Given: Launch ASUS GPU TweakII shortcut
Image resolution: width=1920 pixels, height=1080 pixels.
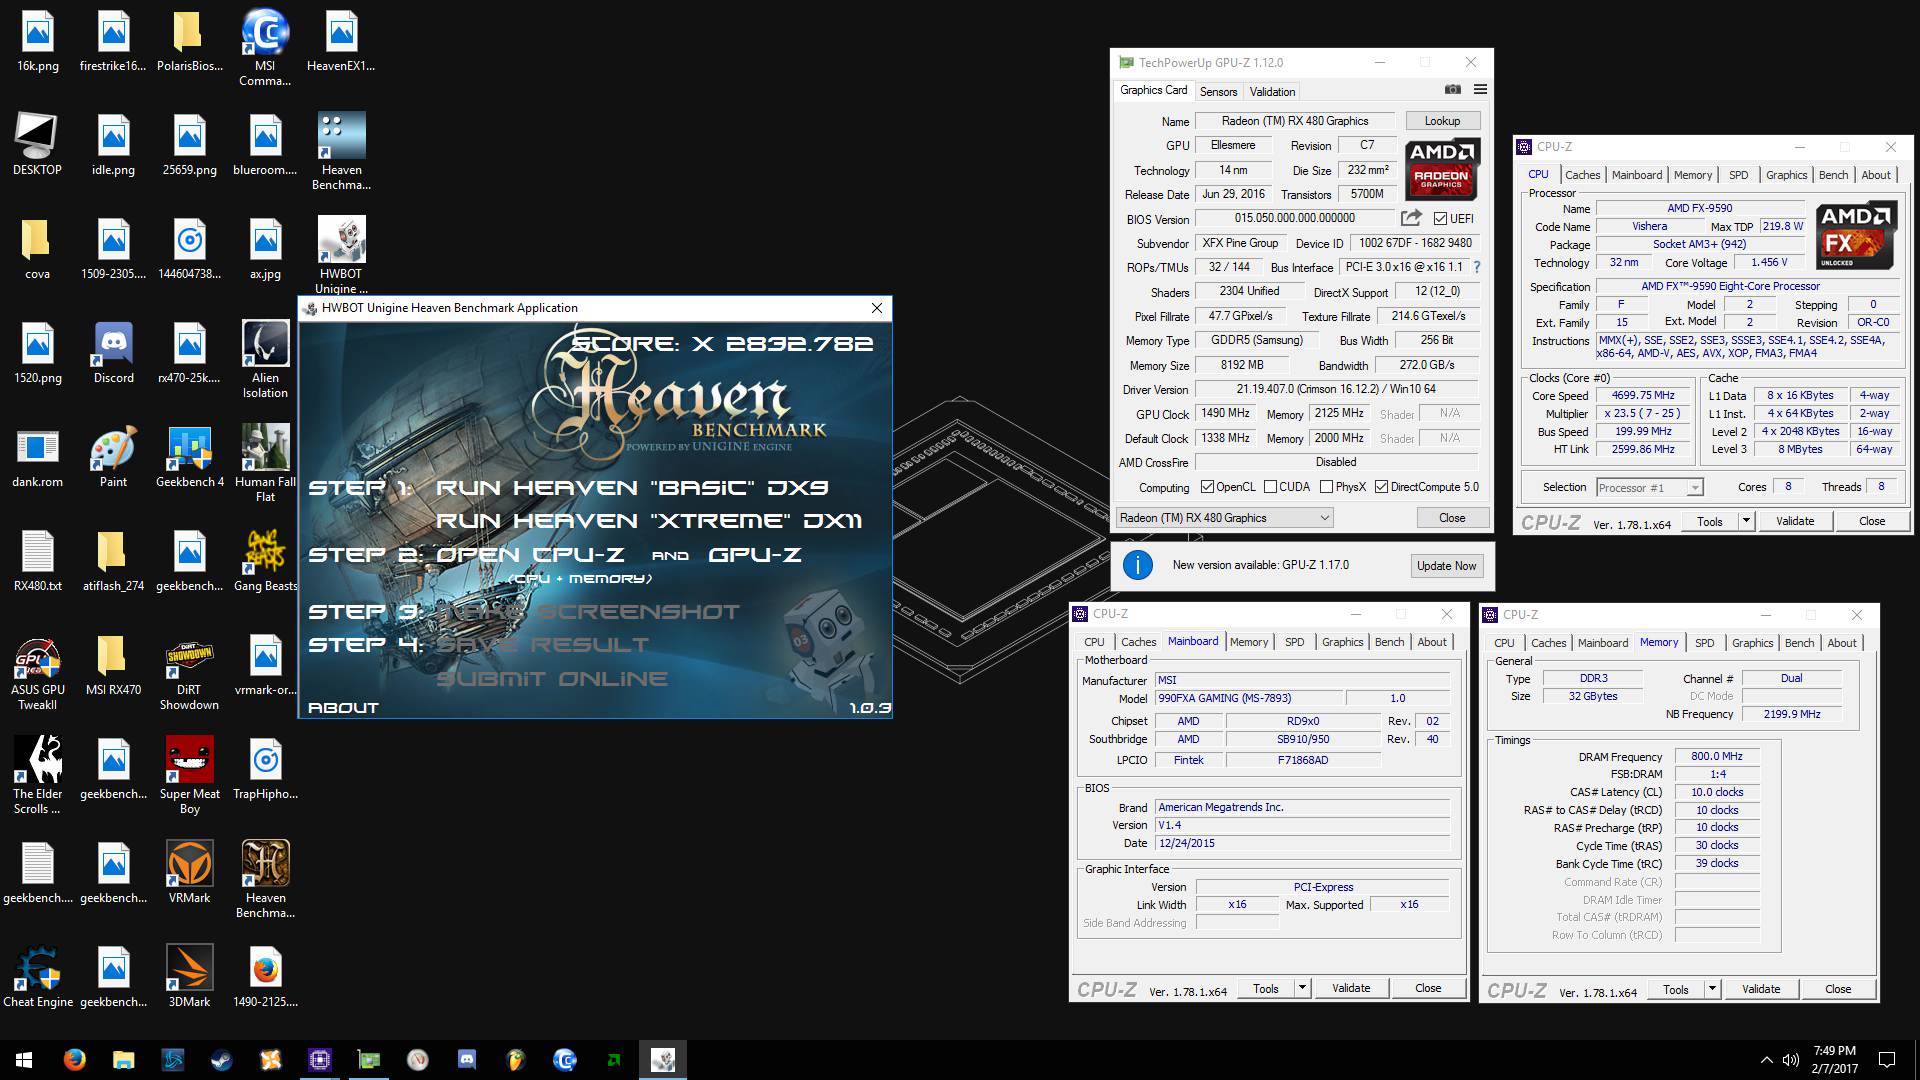Looking at the screenshot, I should [x=38, y=672].
